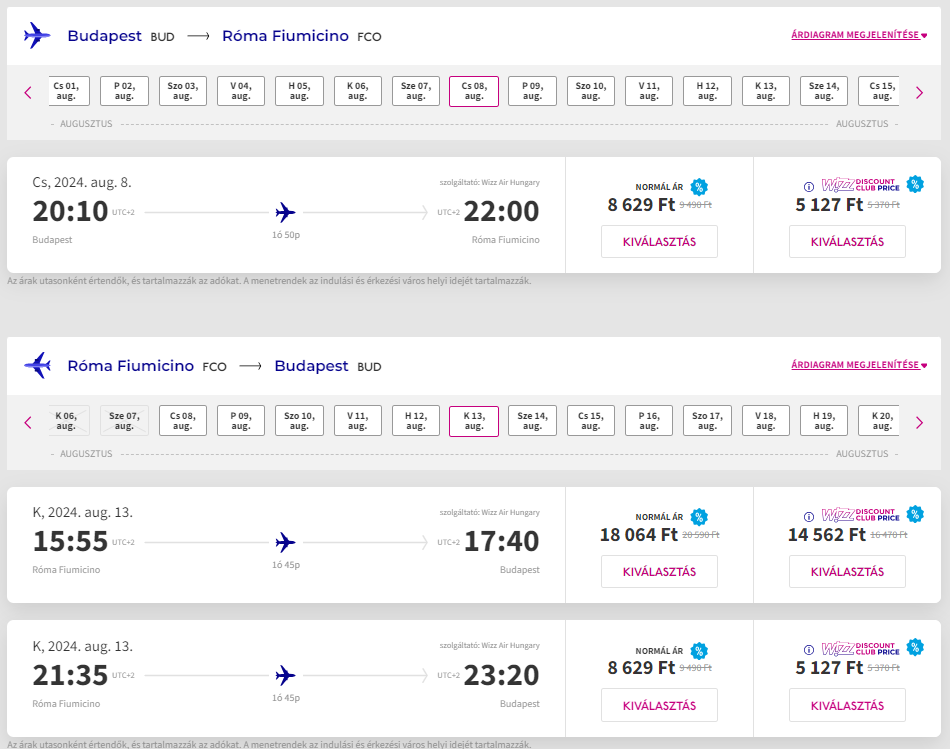Click the info icon on 21:35 flight club price
Screen dimensions: 950x749
point(809,649)
